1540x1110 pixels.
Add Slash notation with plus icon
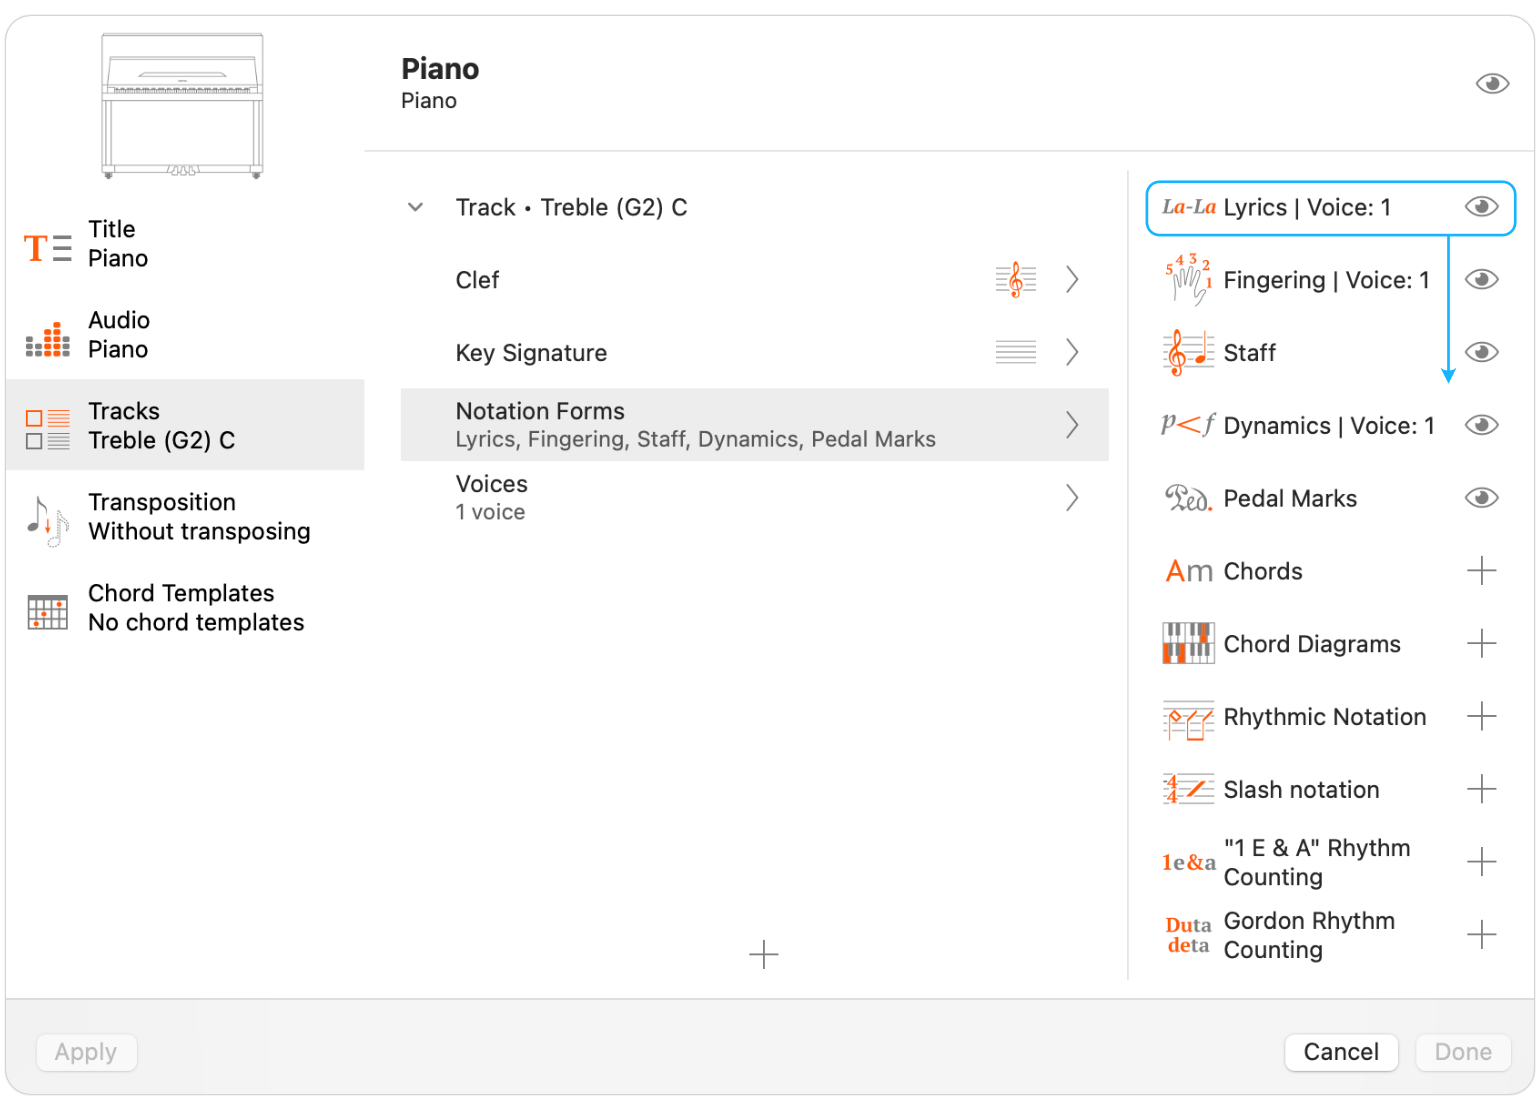point(1481,789)
